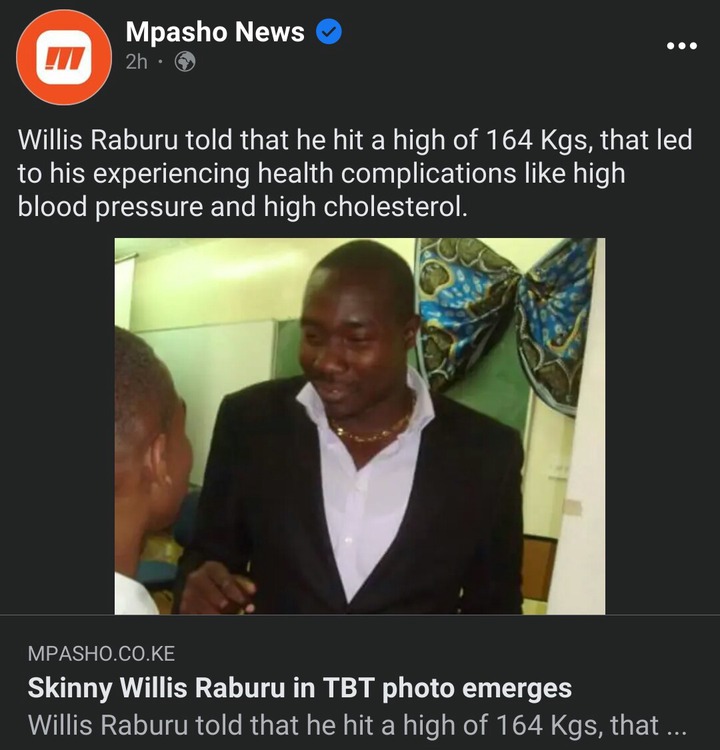Screen dimensions: 720x750
Task: Open the headline Skinny Willis Raburu in TBT
Action: tap(299, 688)
